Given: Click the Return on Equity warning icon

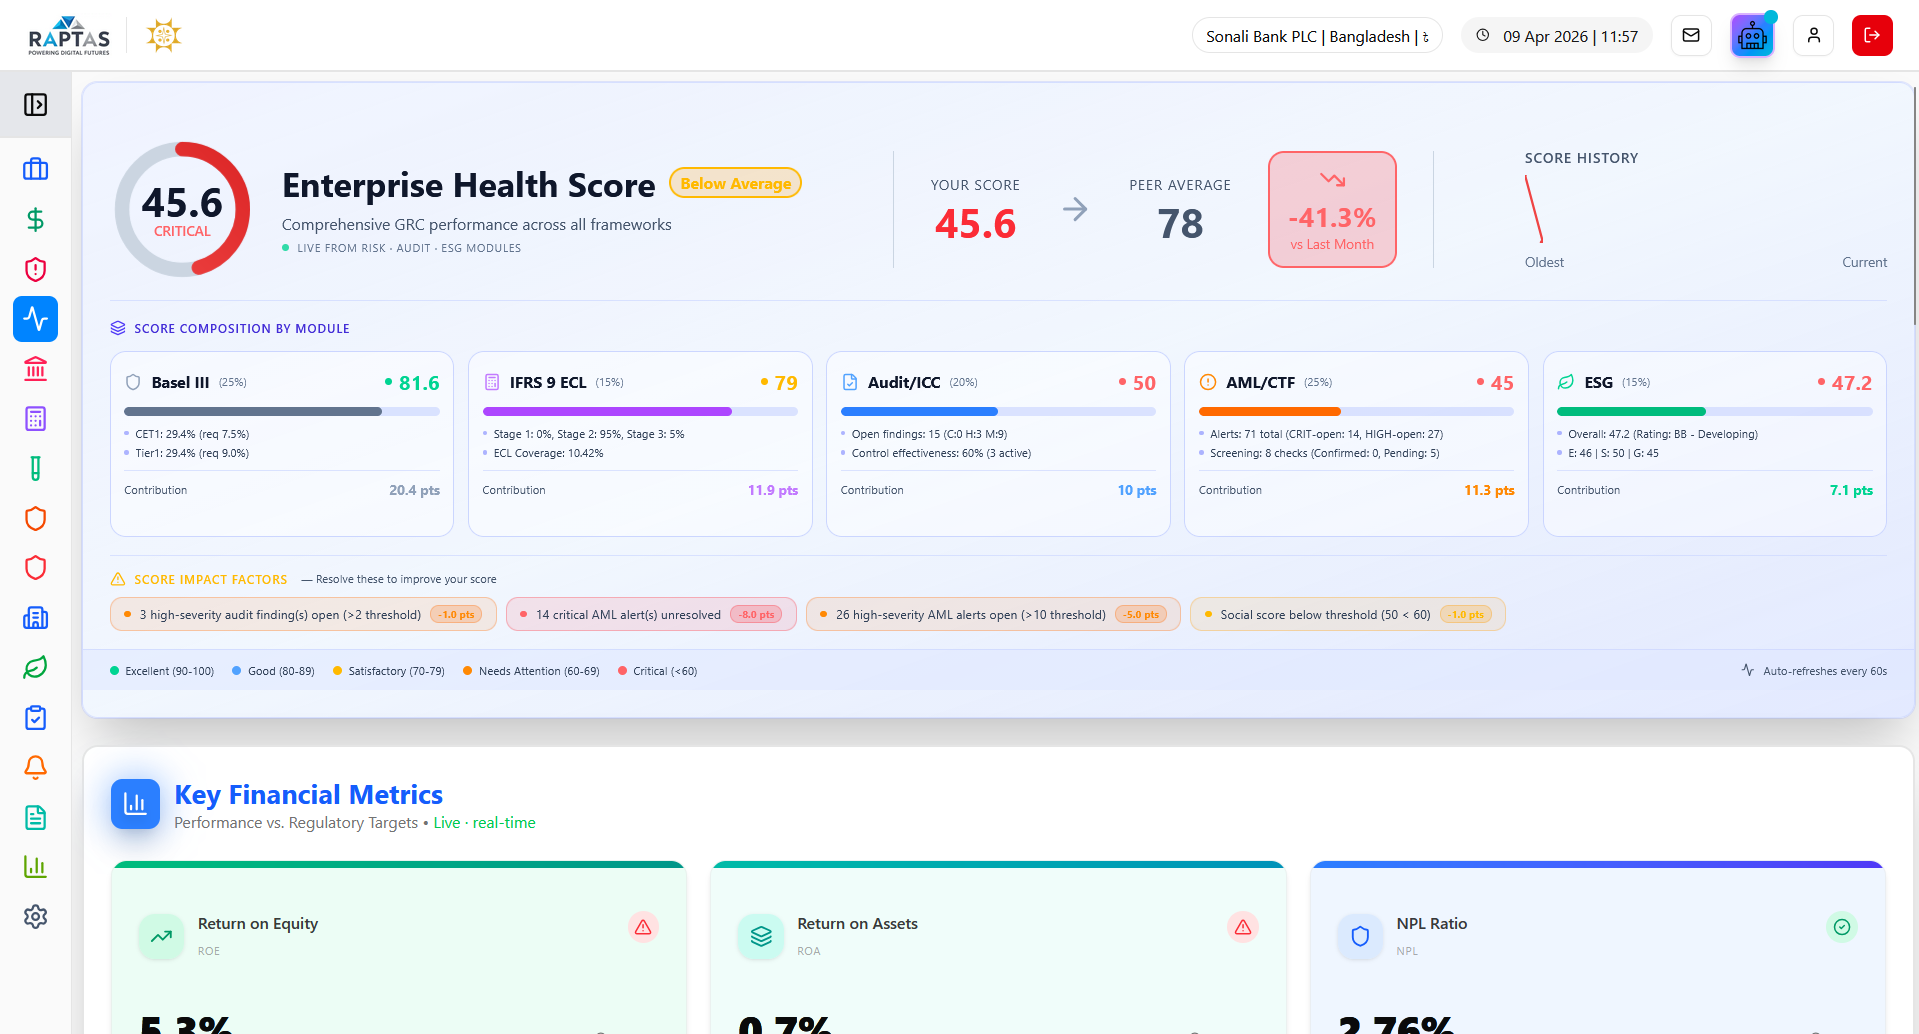Looking at the screenshot, I should click(x=643, y=927).
